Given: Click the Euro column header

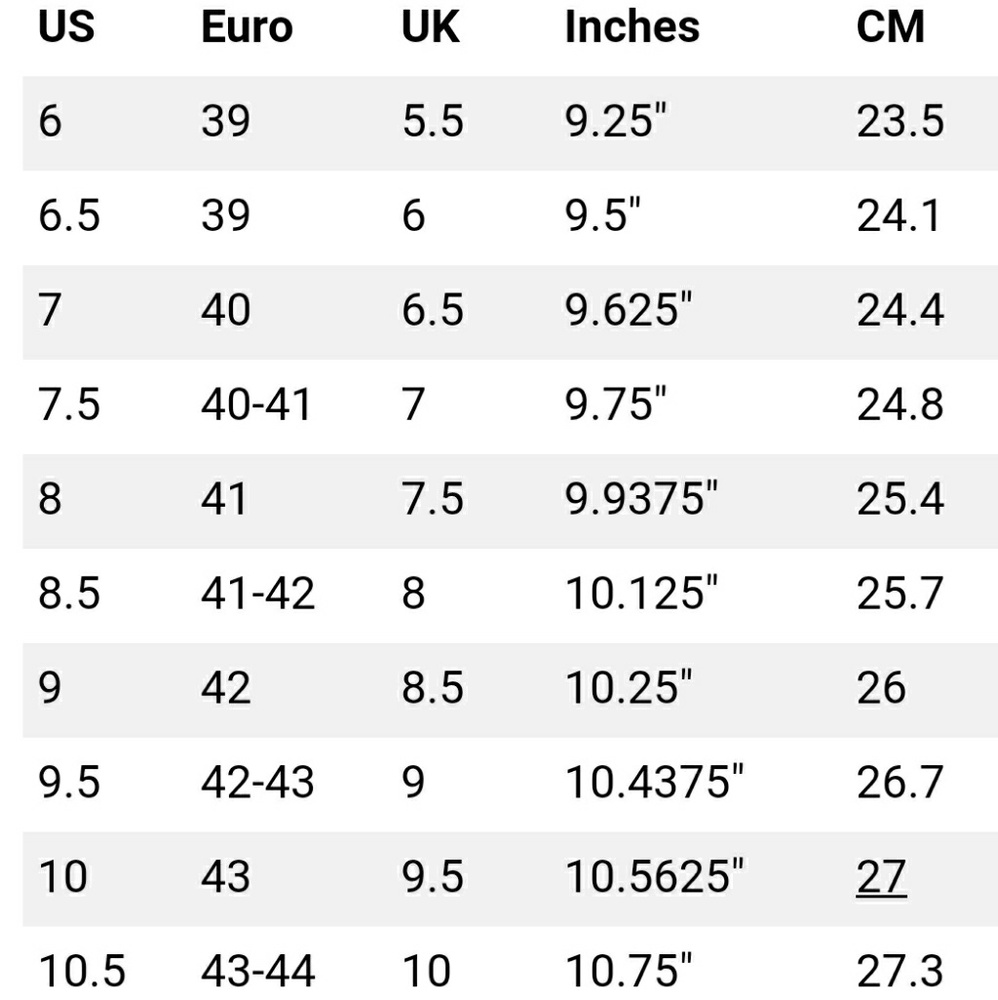Looking at the screenshot, I should coord(247,27).
